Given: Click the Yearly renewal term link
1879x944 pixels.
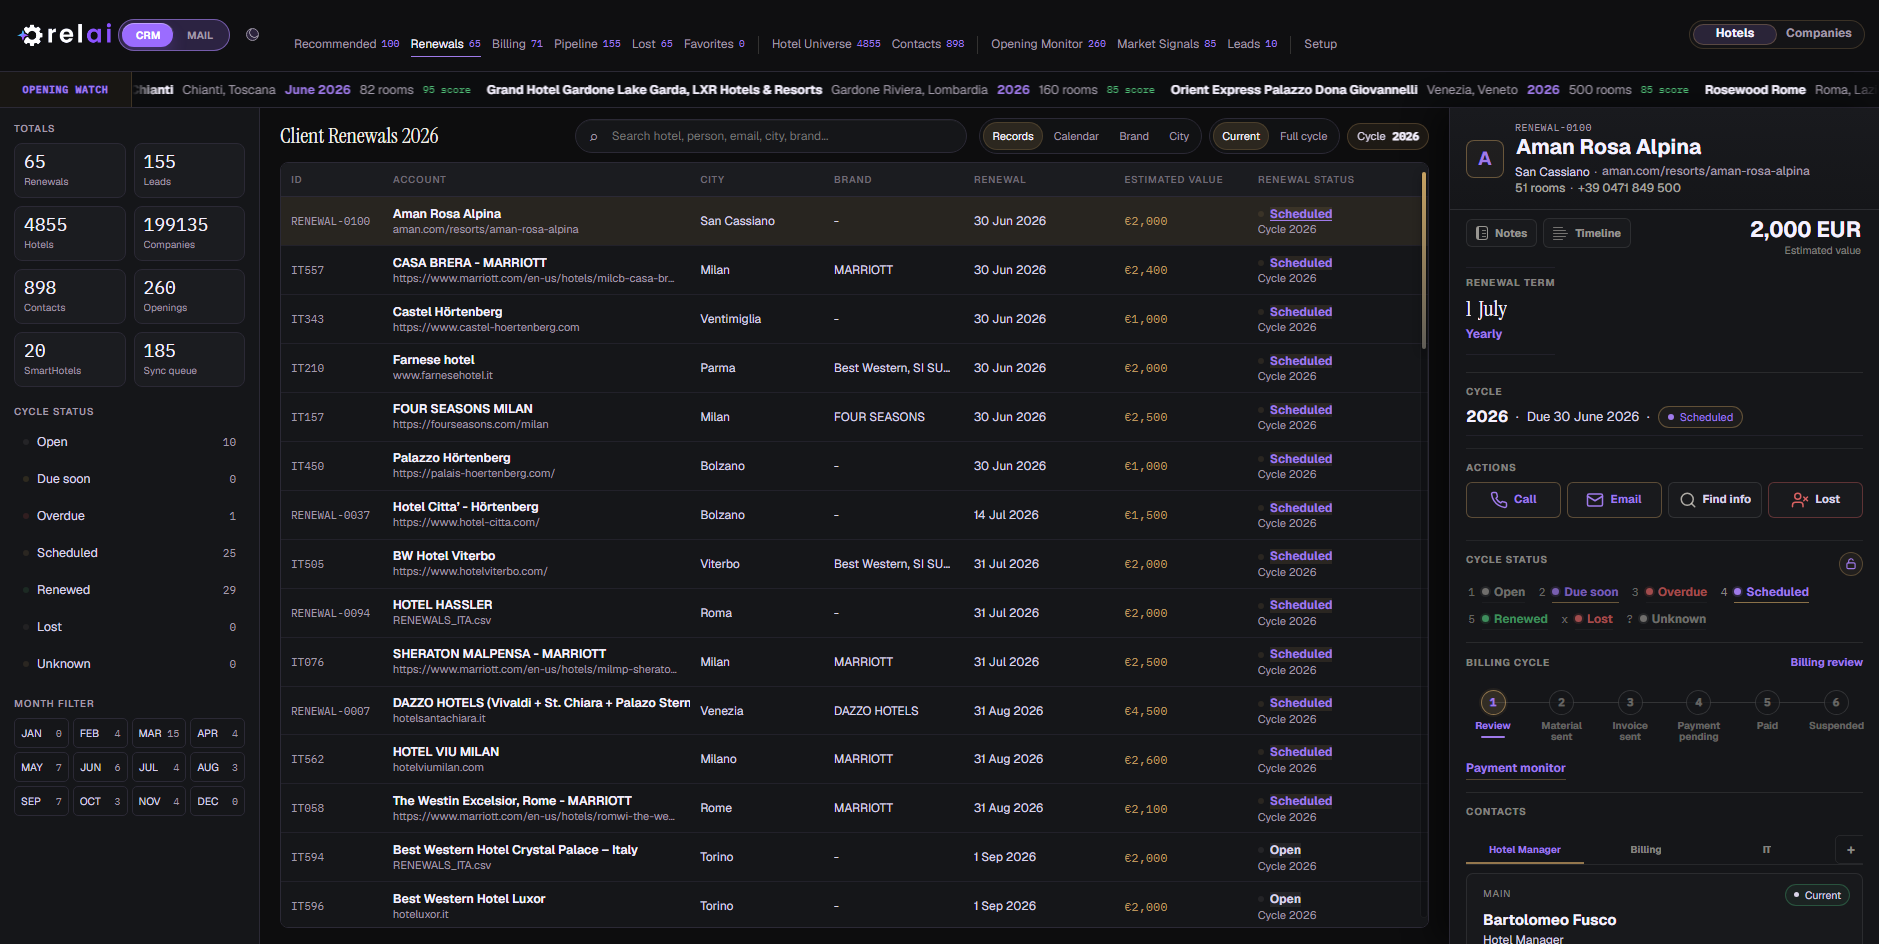Looking at the screenshot, I should point(1483,334).
